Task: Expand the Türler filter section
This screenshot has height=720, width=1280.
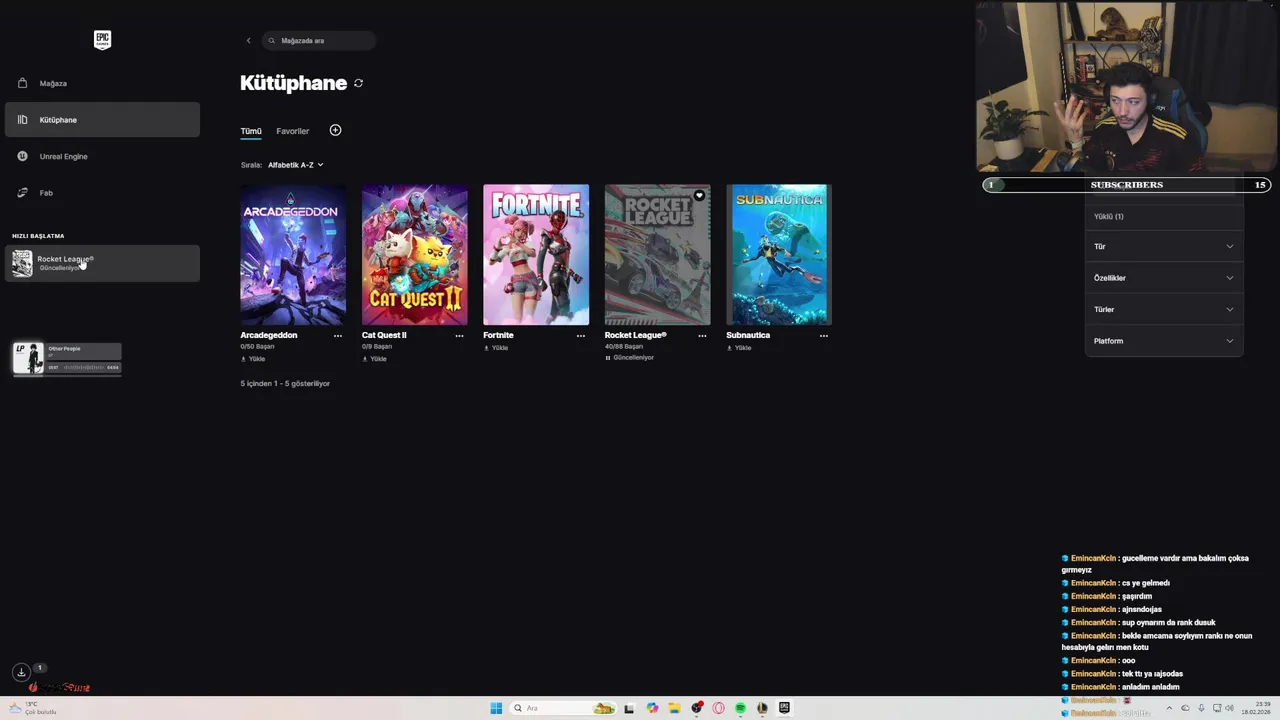Action: point(1164,309)
